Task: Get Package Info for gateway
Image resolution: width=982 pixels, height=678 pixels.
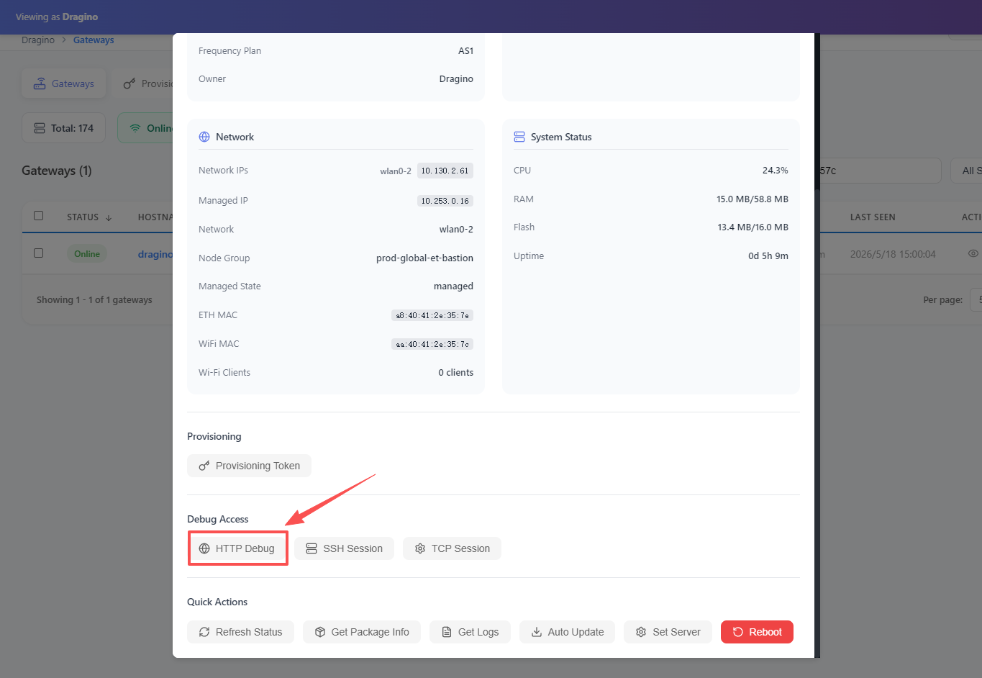Action: point(362,632)
